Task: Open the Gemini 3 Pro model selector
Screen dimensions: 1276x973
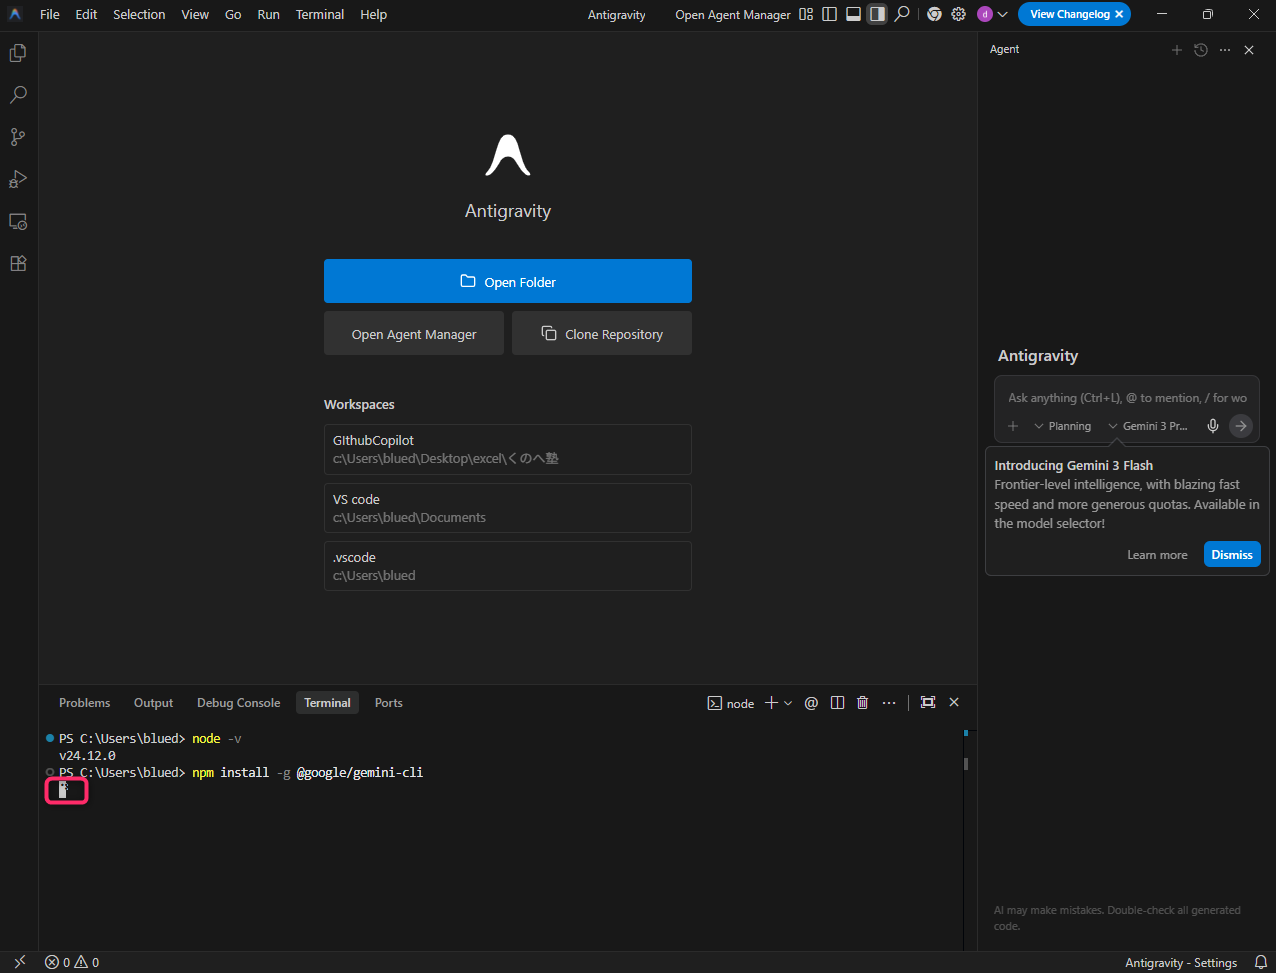Action: pyautogui.click(x=1148, y=426)
